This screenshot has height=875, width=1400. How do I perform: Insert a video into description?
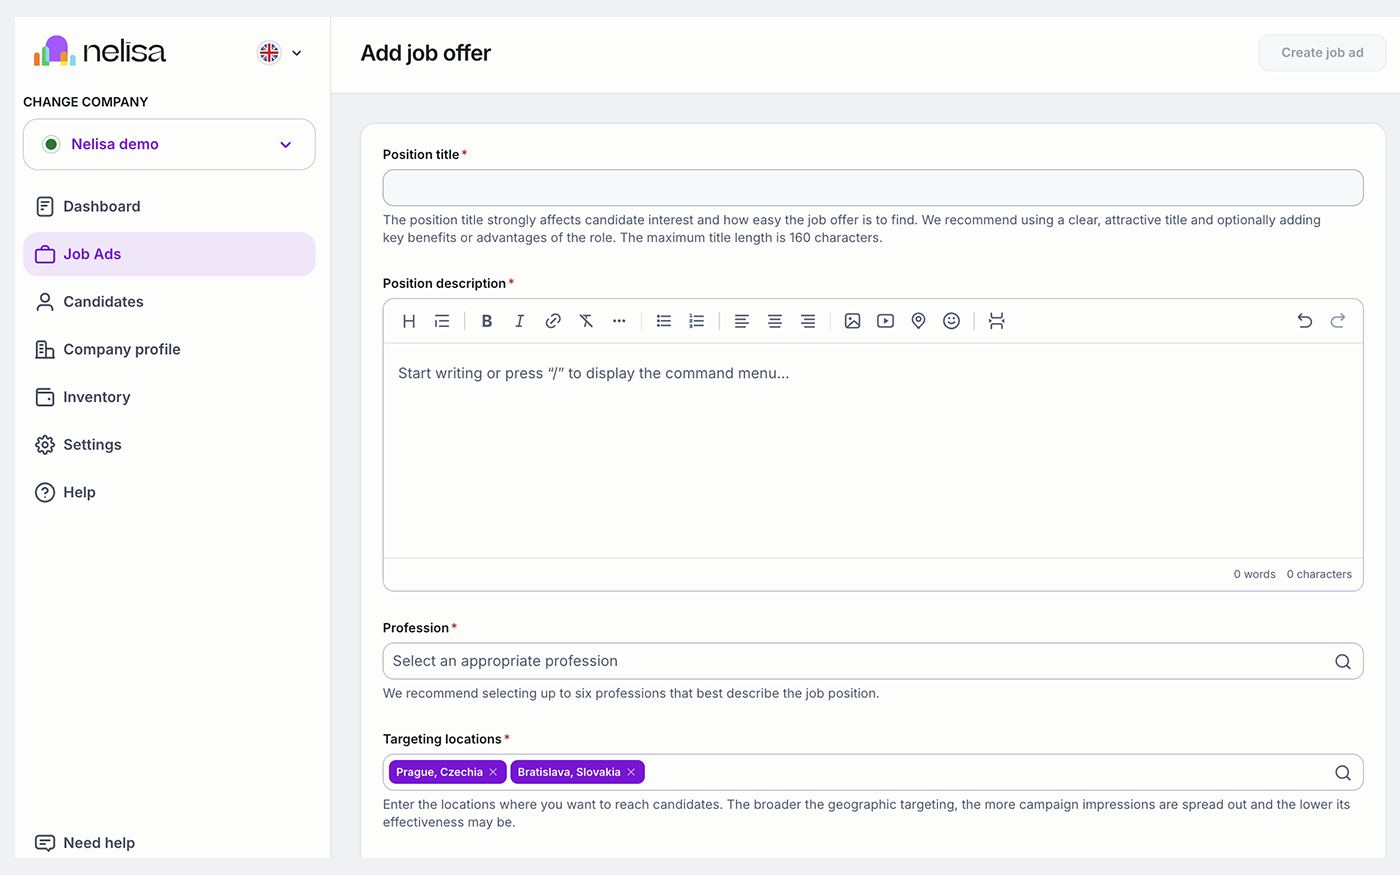point(886,321)
